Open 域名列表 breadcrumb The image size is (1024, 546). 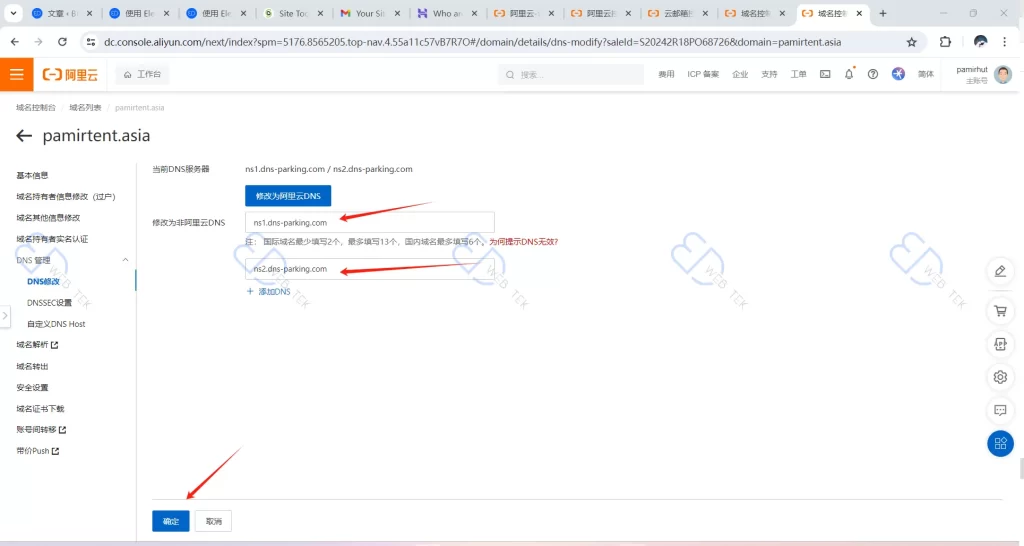click(x=86, y=108)
